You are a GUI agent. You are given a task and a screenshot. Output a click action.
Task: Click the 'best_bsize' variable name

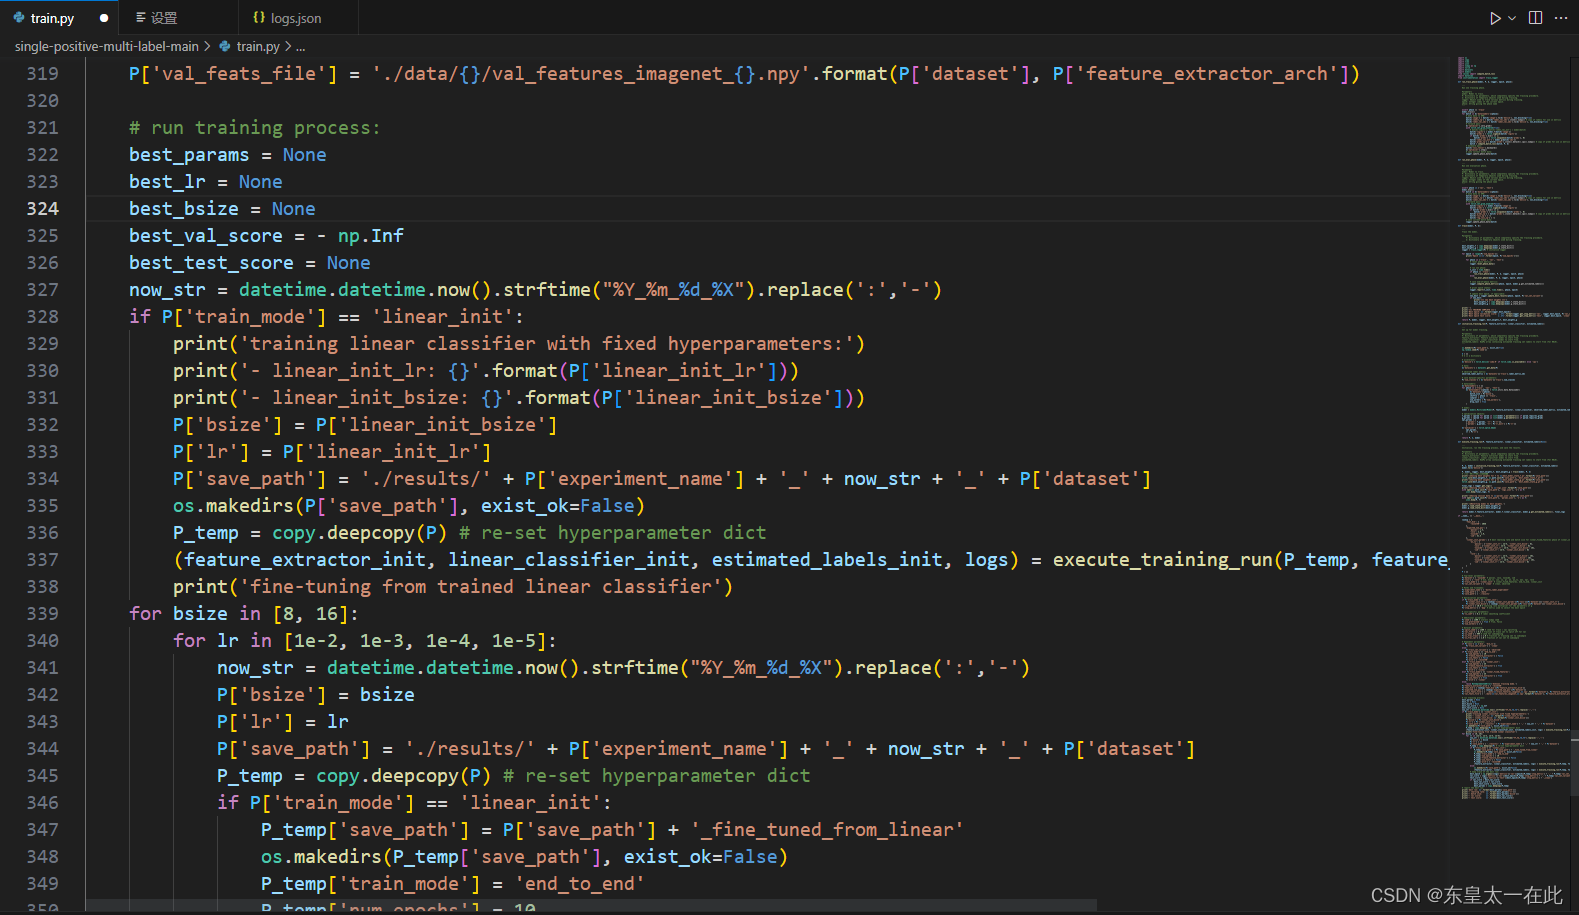coord(183,209)
